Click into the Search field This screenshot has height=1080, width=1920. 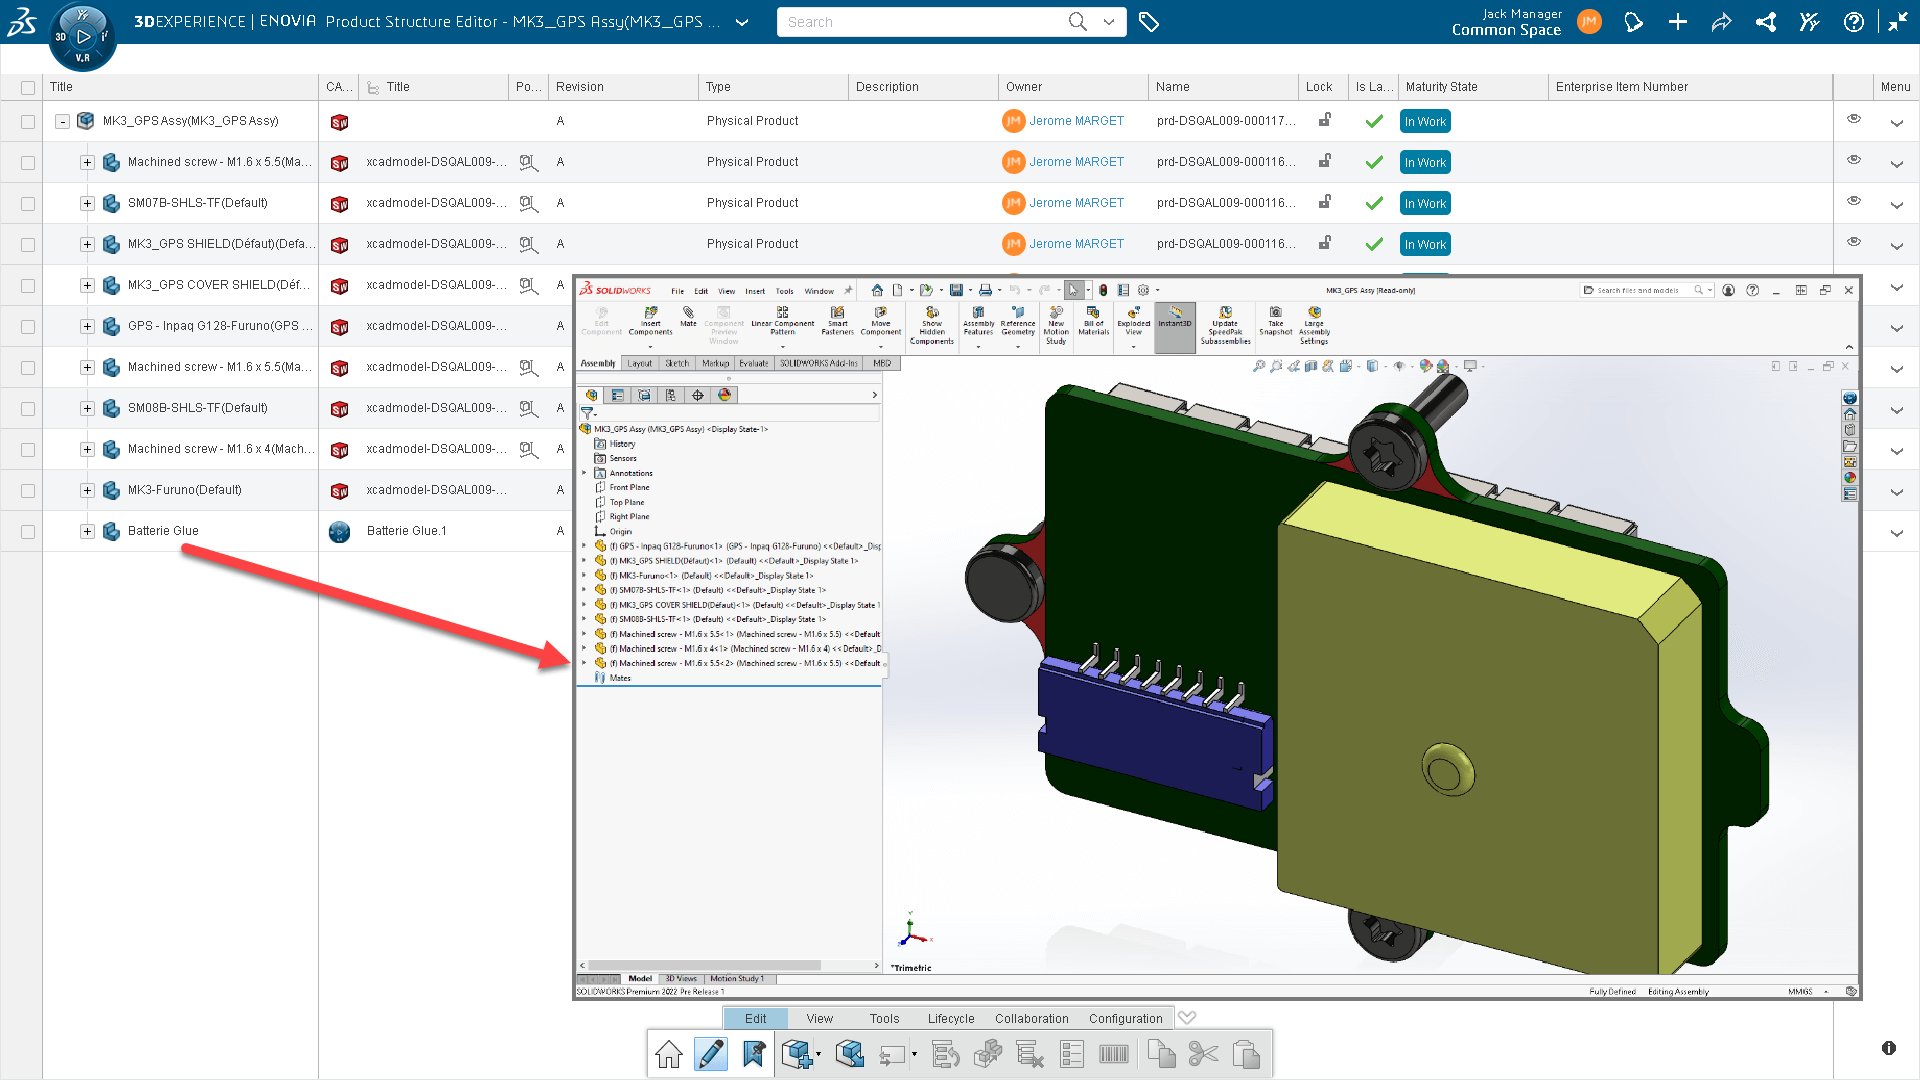point(920,22)
